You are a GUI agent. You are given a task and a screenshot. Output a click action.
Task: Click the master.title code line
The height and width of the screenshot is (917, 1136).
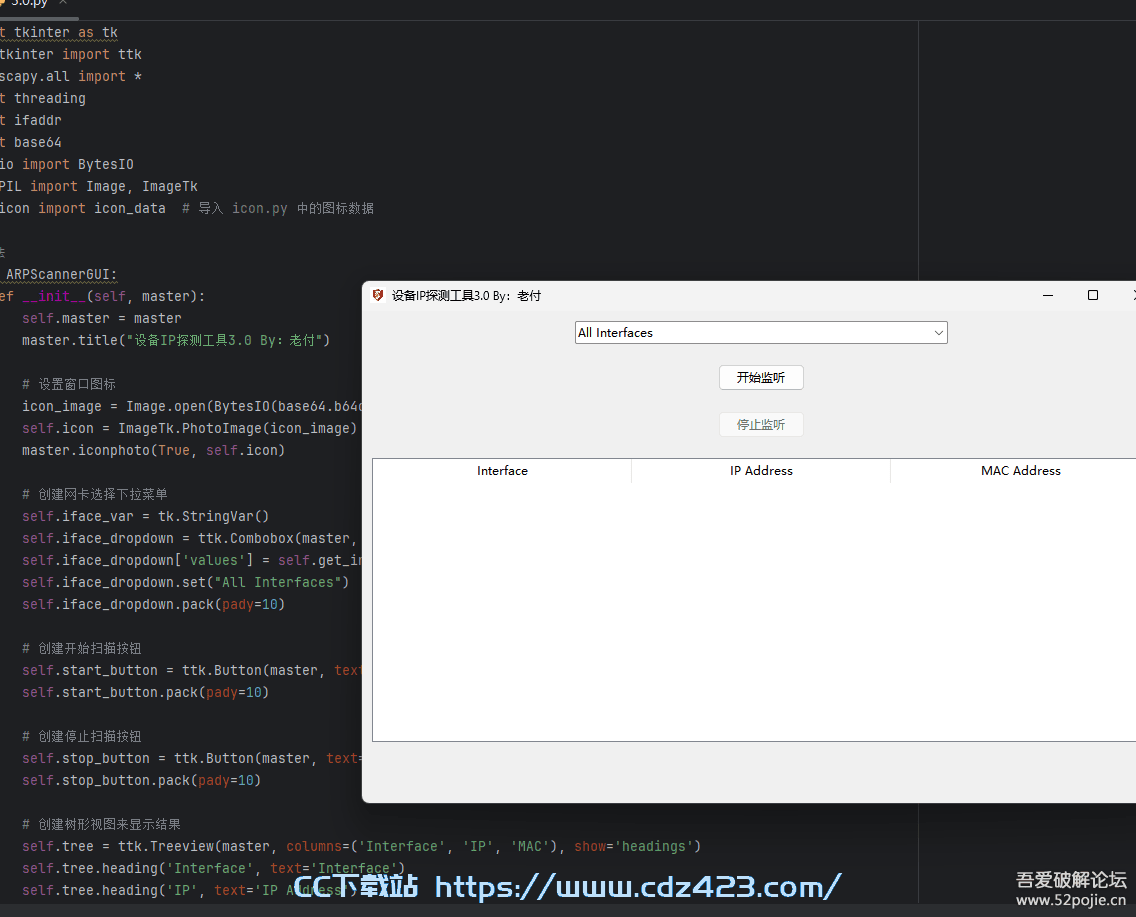[176, 340]
